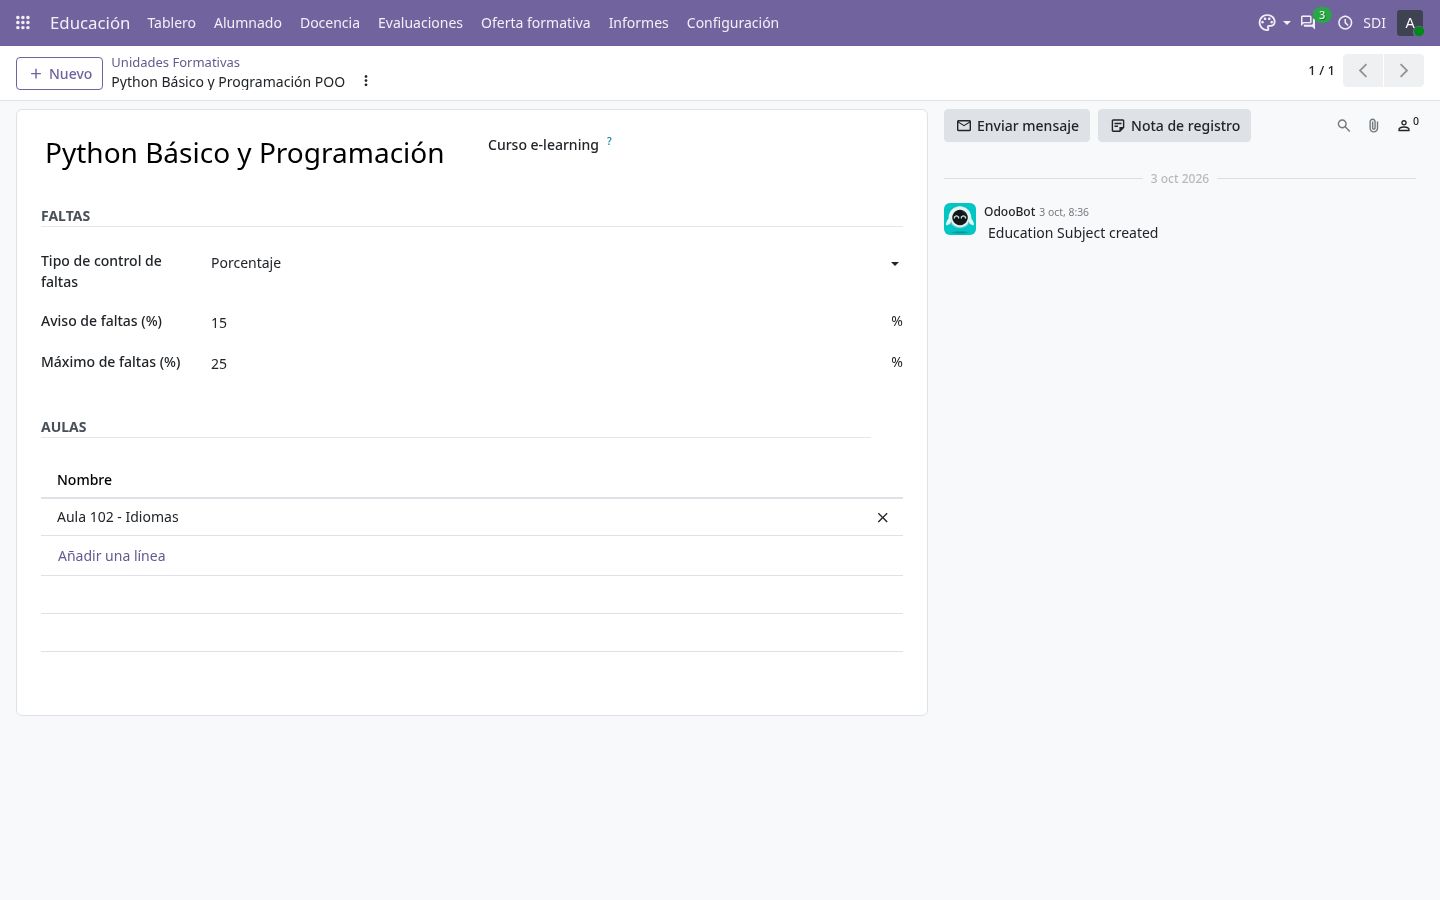Viewport: 1440px width, 900px height.
Task: Click the 1 / 1 pager counter
Action: coord(1321,70)
